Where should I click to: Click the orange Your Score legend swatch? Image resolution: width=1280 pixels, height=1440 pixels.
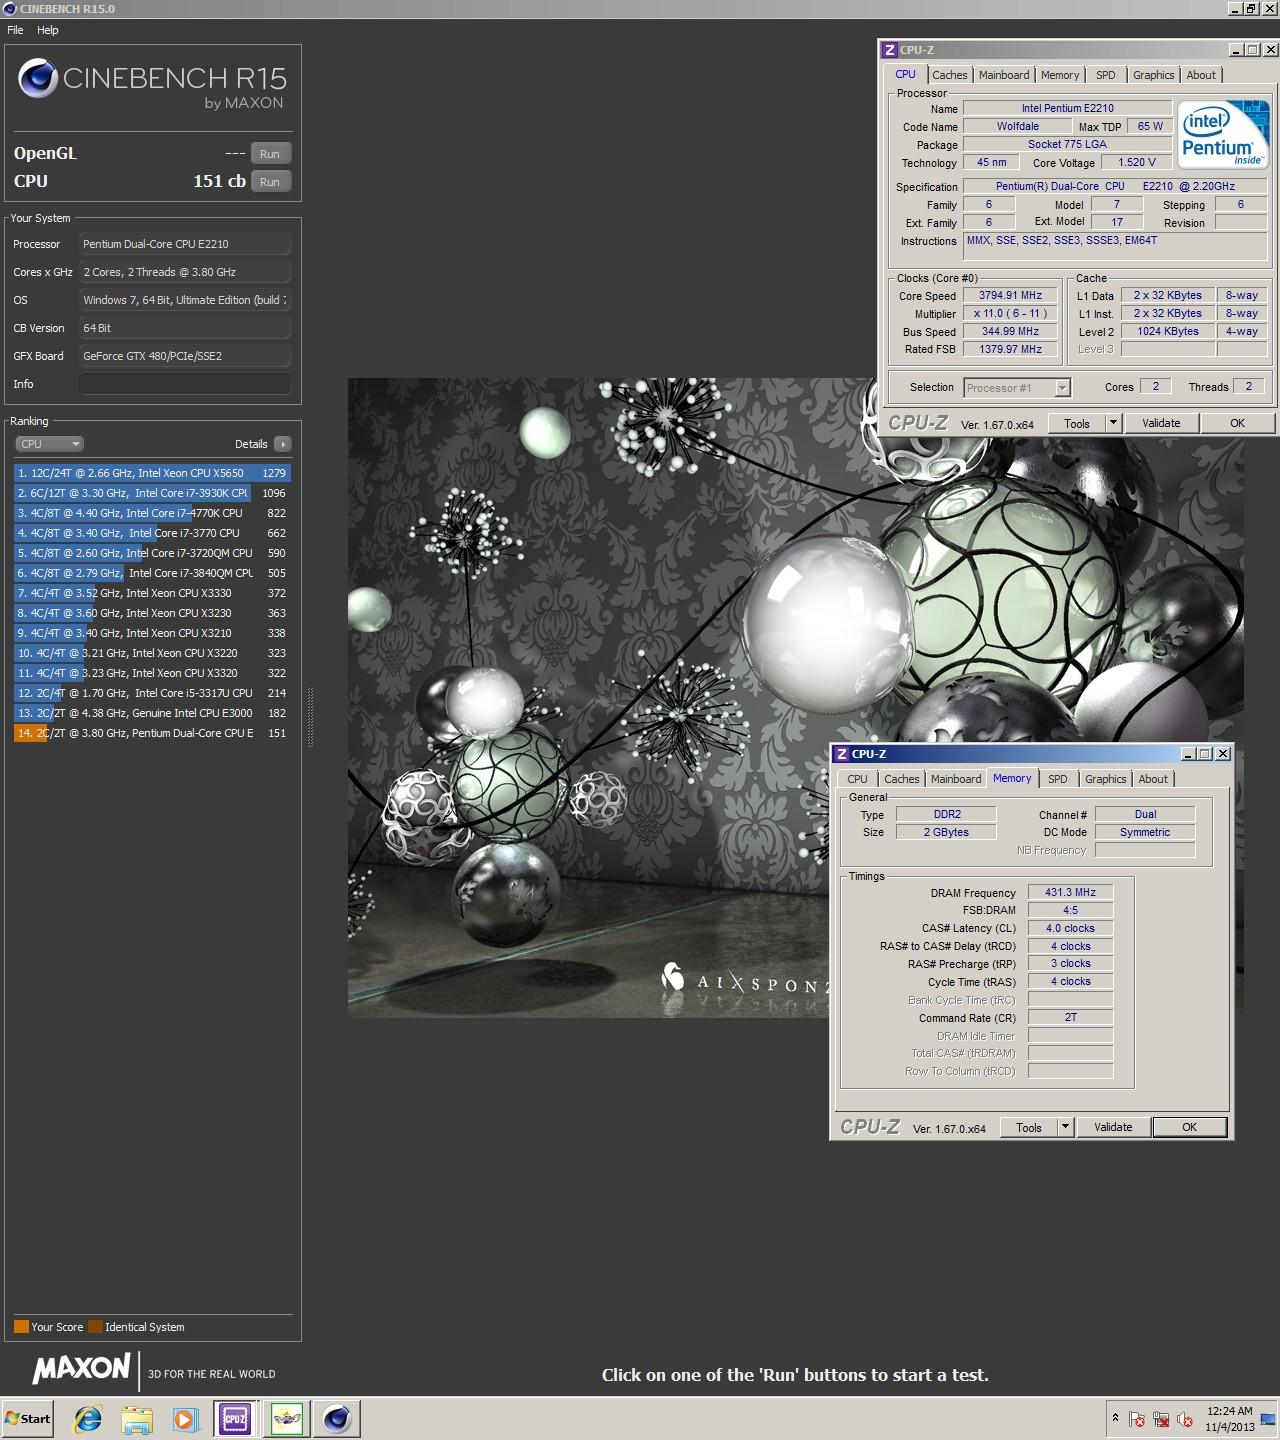(x=21, y=1327)
